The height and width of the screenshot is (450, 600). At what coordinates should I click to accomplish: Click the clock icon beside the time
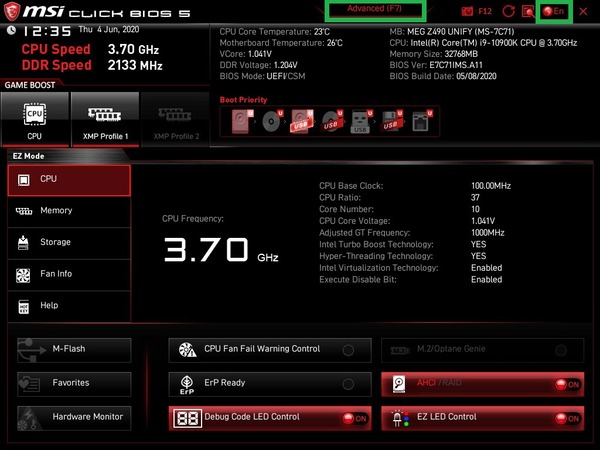point(11,29)
